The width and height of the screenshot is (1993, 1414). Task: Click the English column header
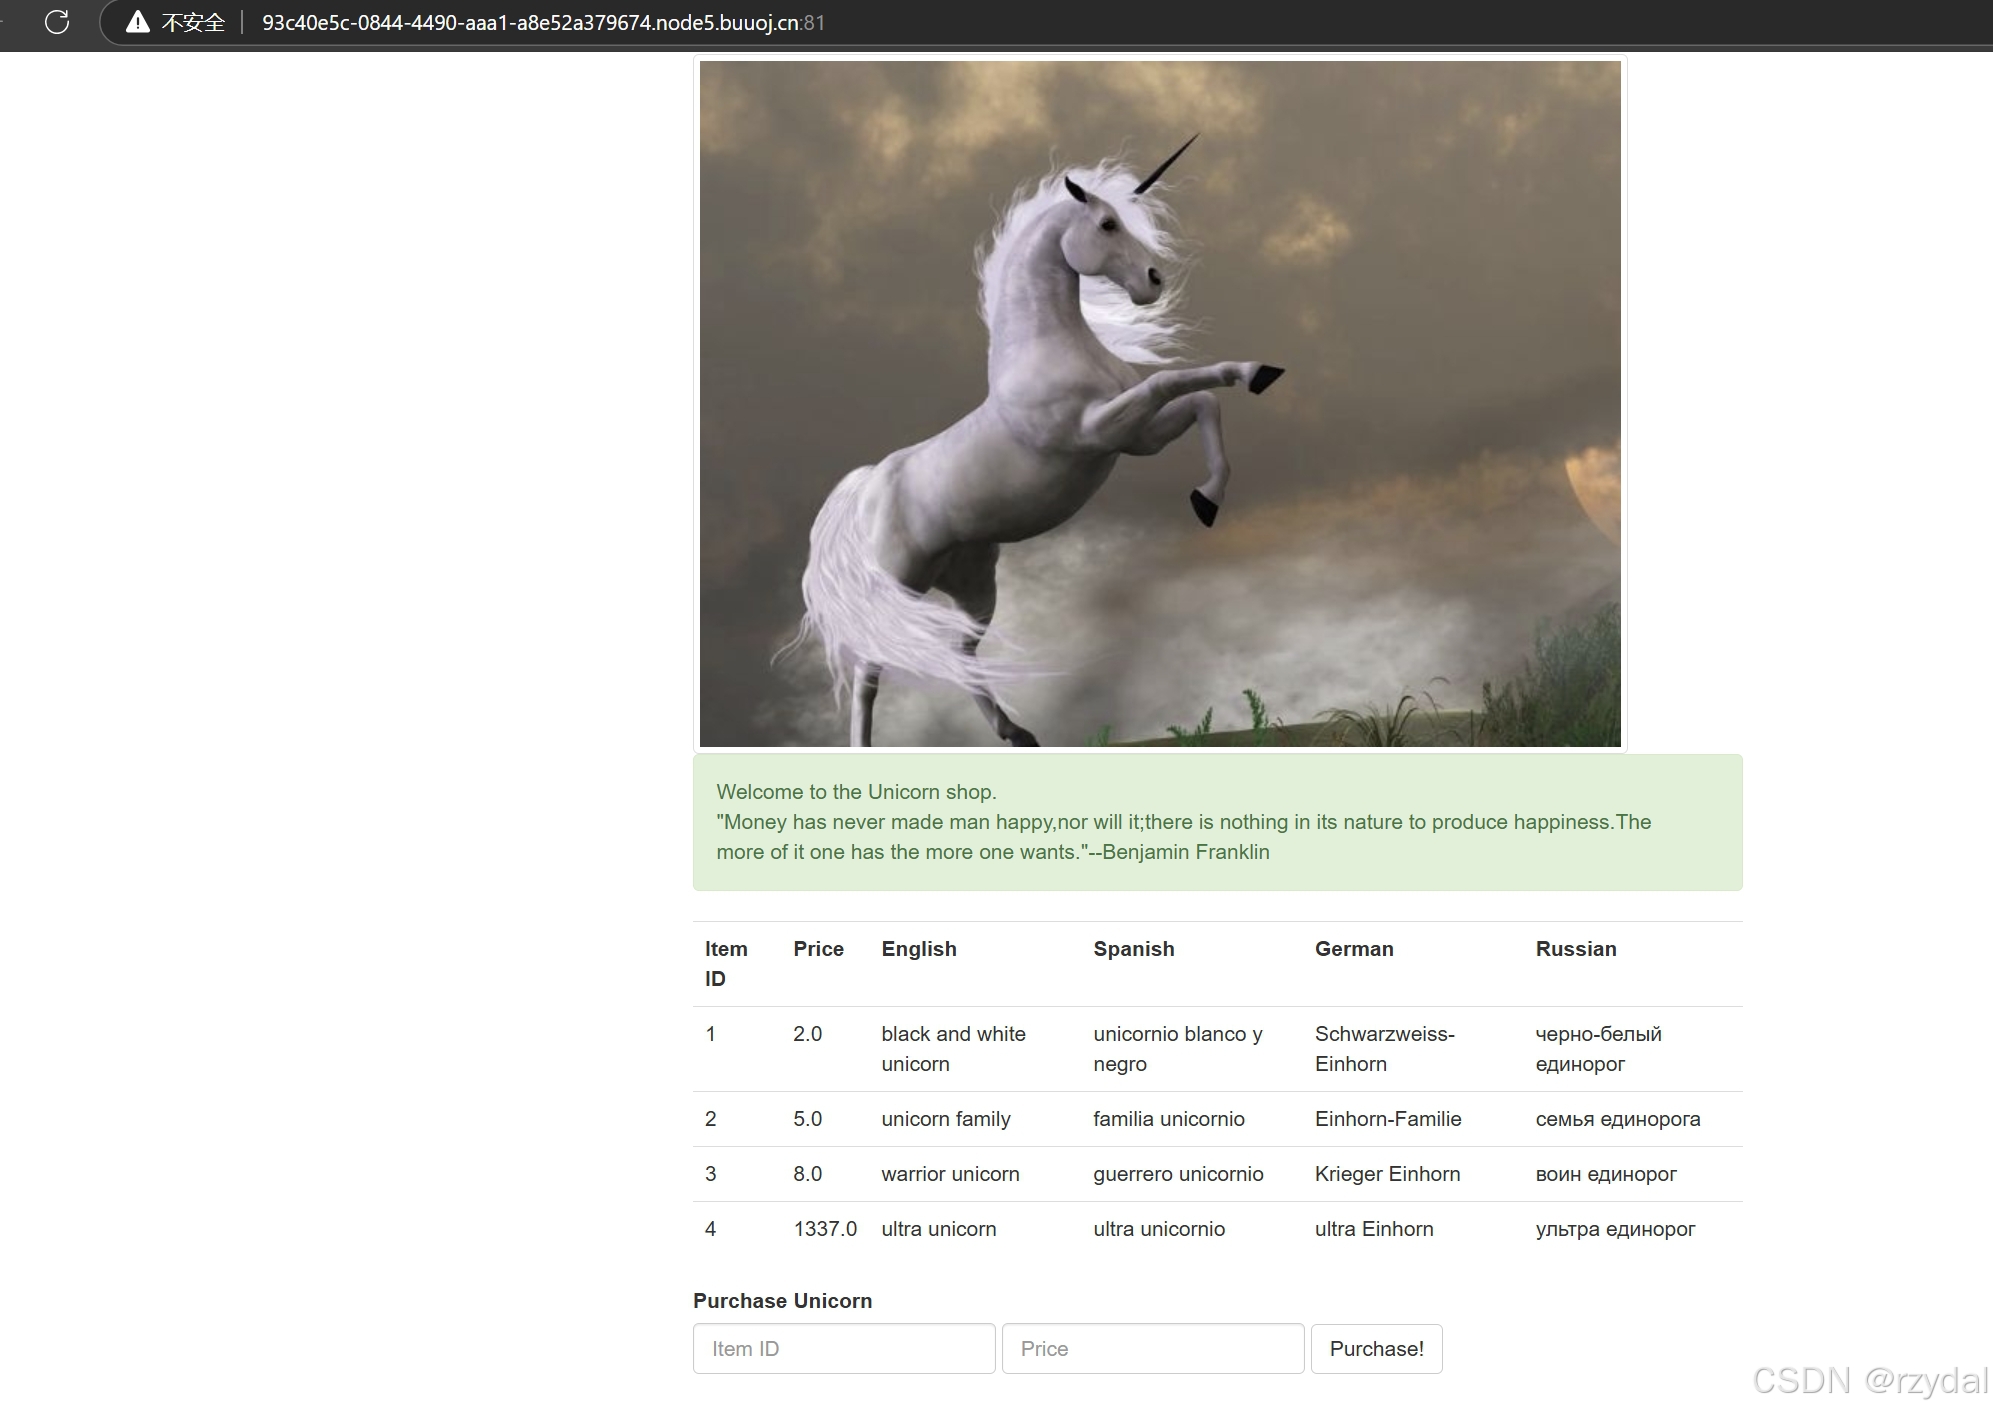coord(918,948)
